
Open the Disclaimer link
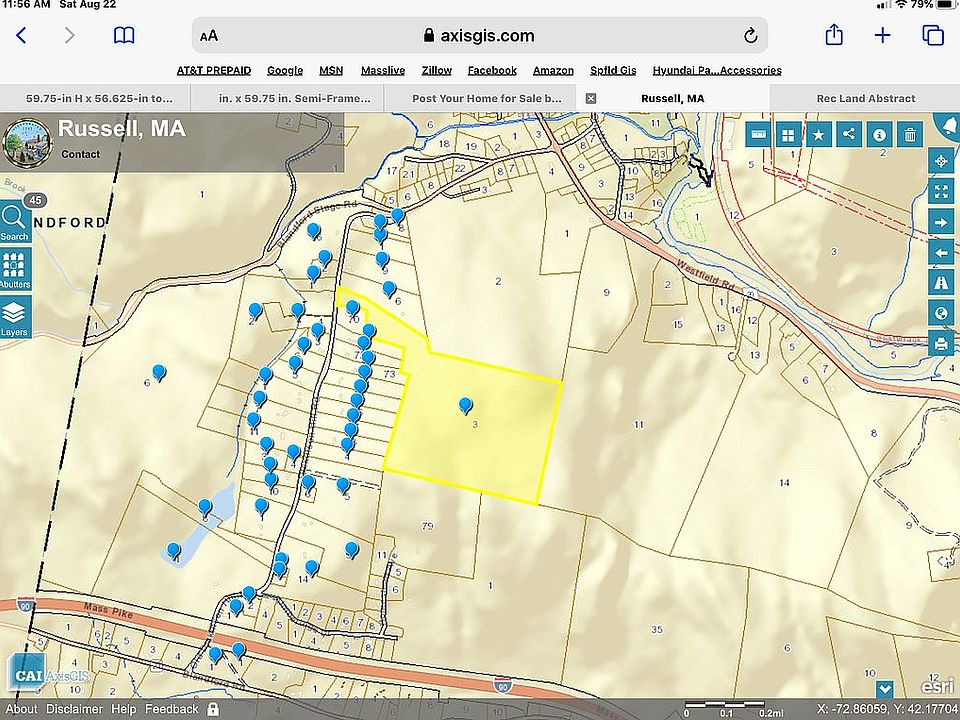74,709
